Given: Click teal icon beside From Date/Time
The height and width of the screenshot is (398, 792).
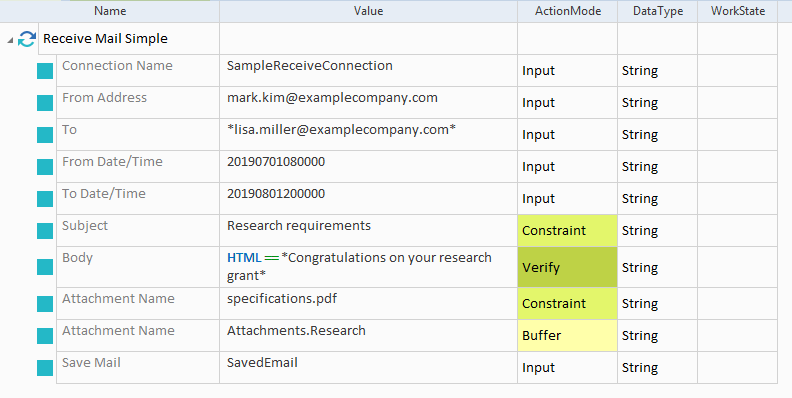Looking at the screenshot, I should pyautogui.click(x=45, y=167).
